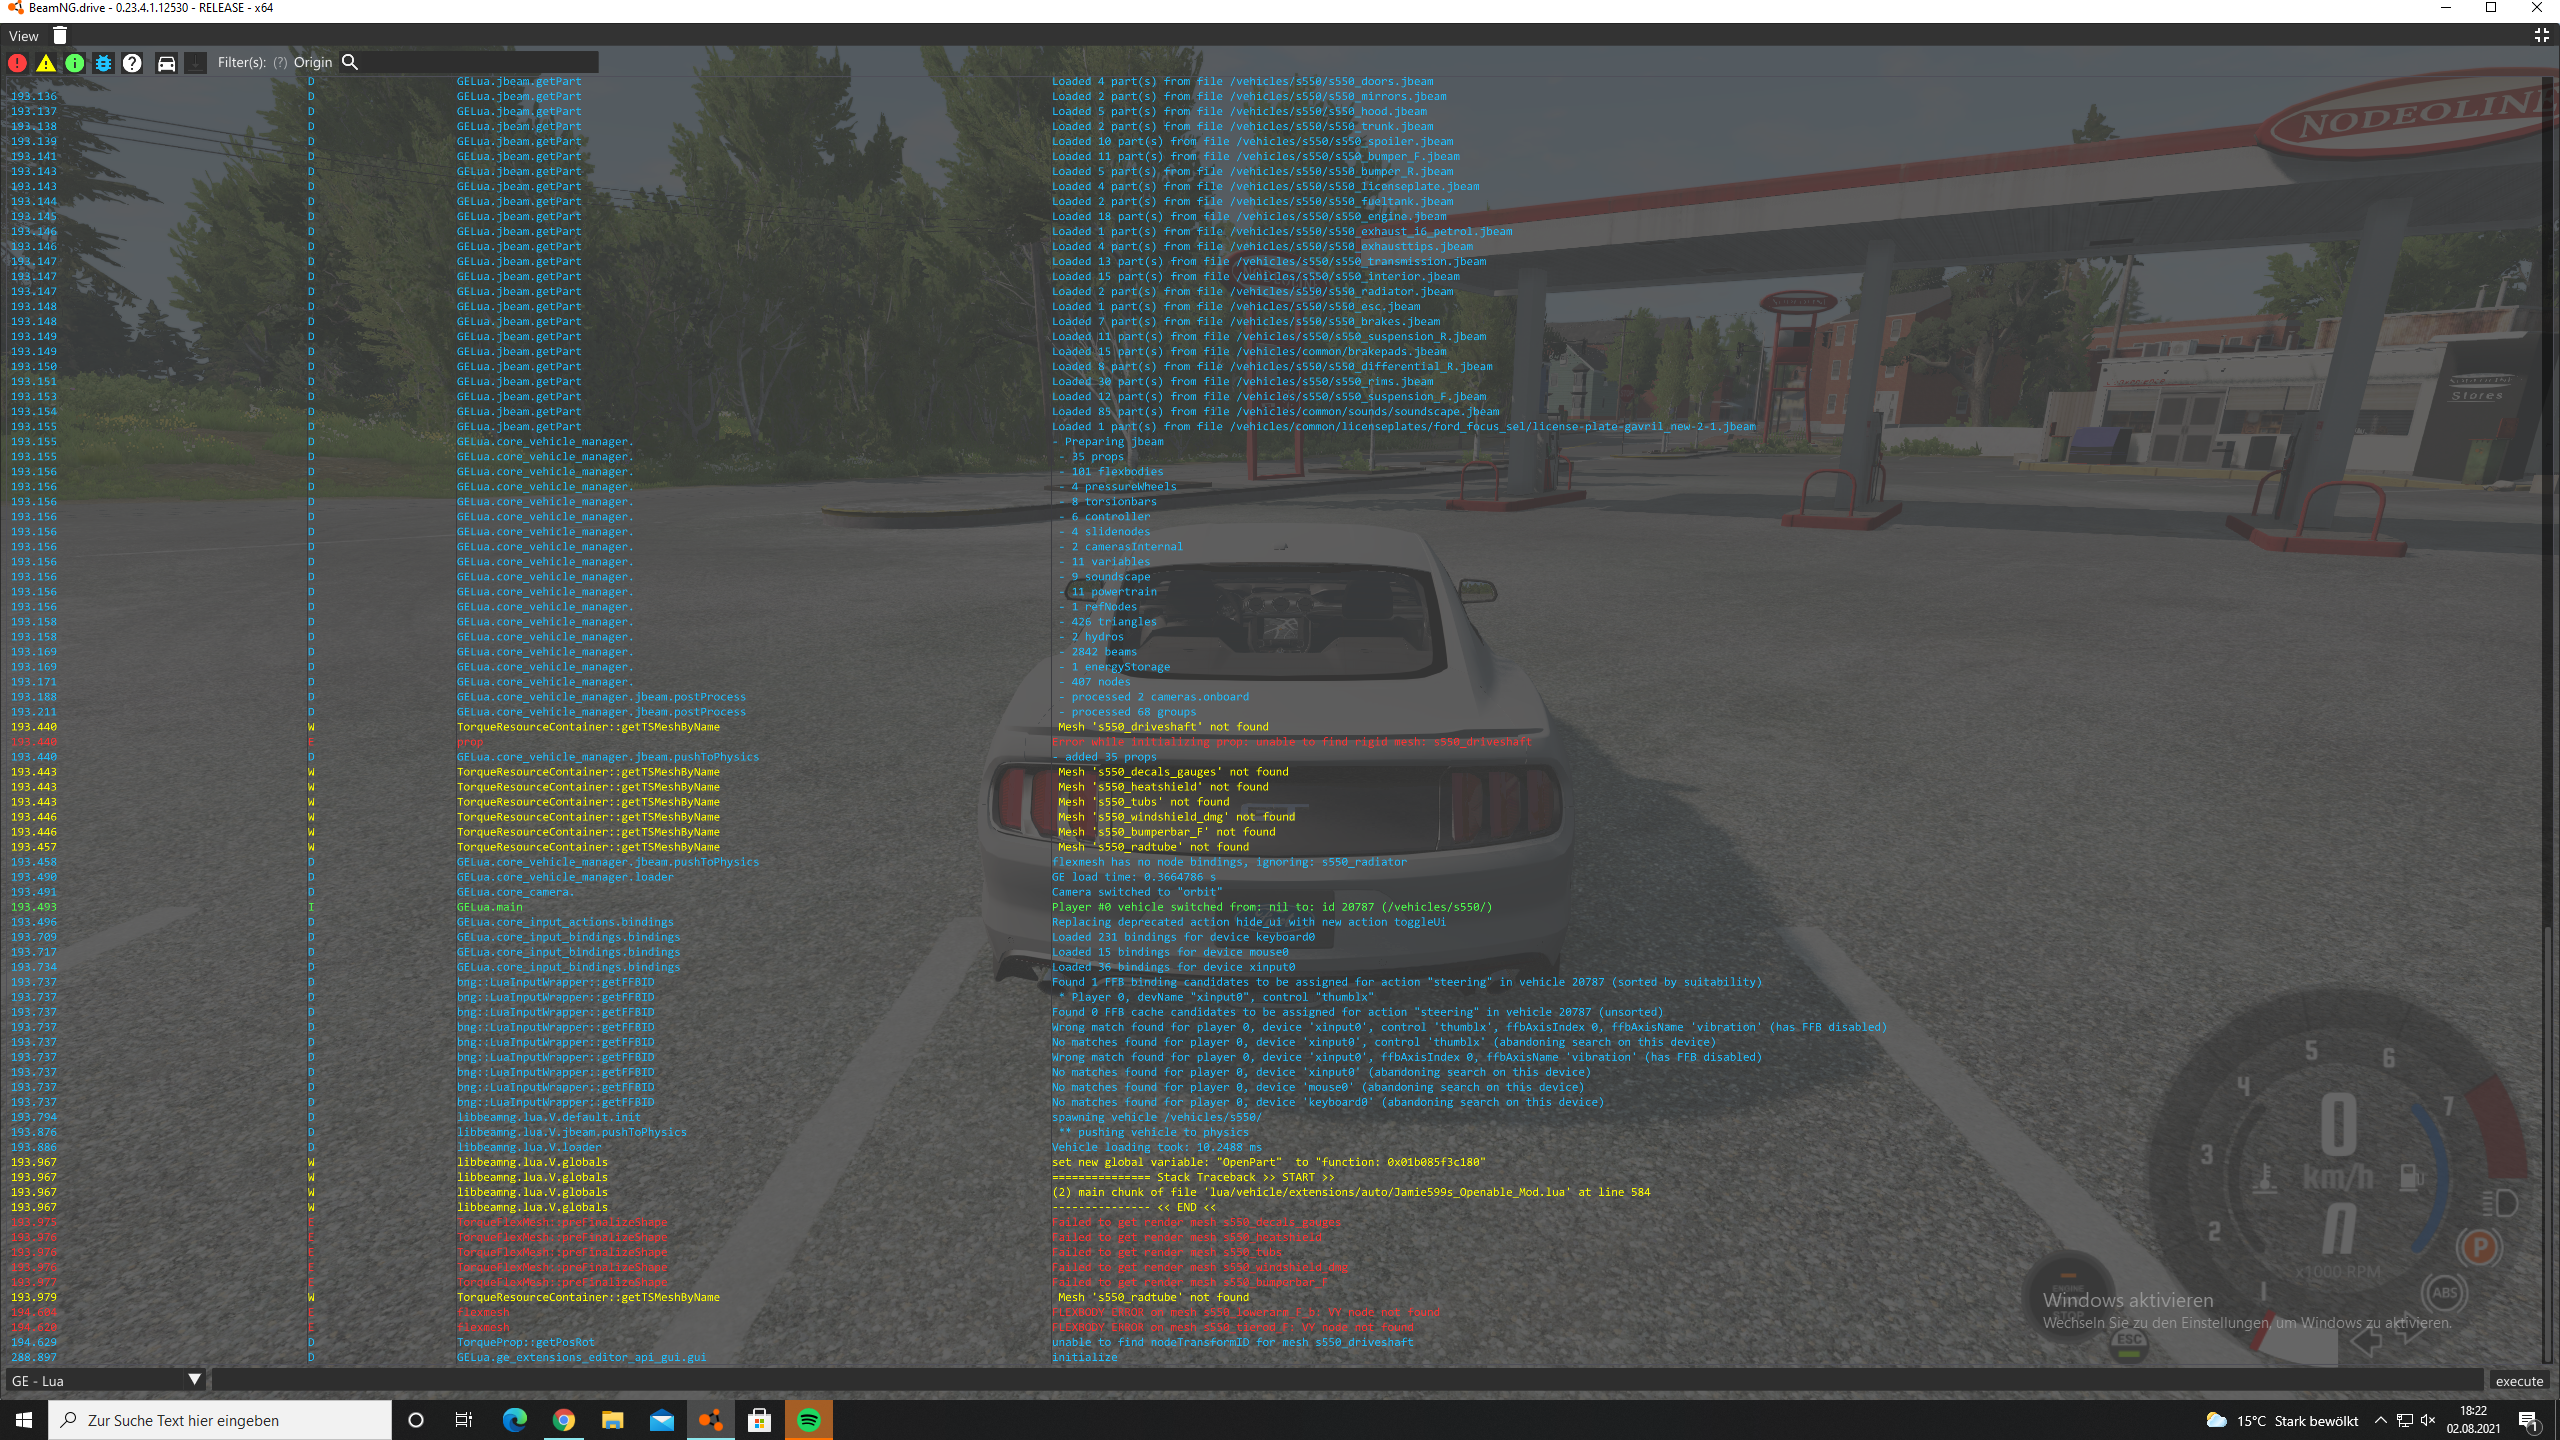
Task: Click the Filter(s) help (?) hint
Action: (280, 62)
